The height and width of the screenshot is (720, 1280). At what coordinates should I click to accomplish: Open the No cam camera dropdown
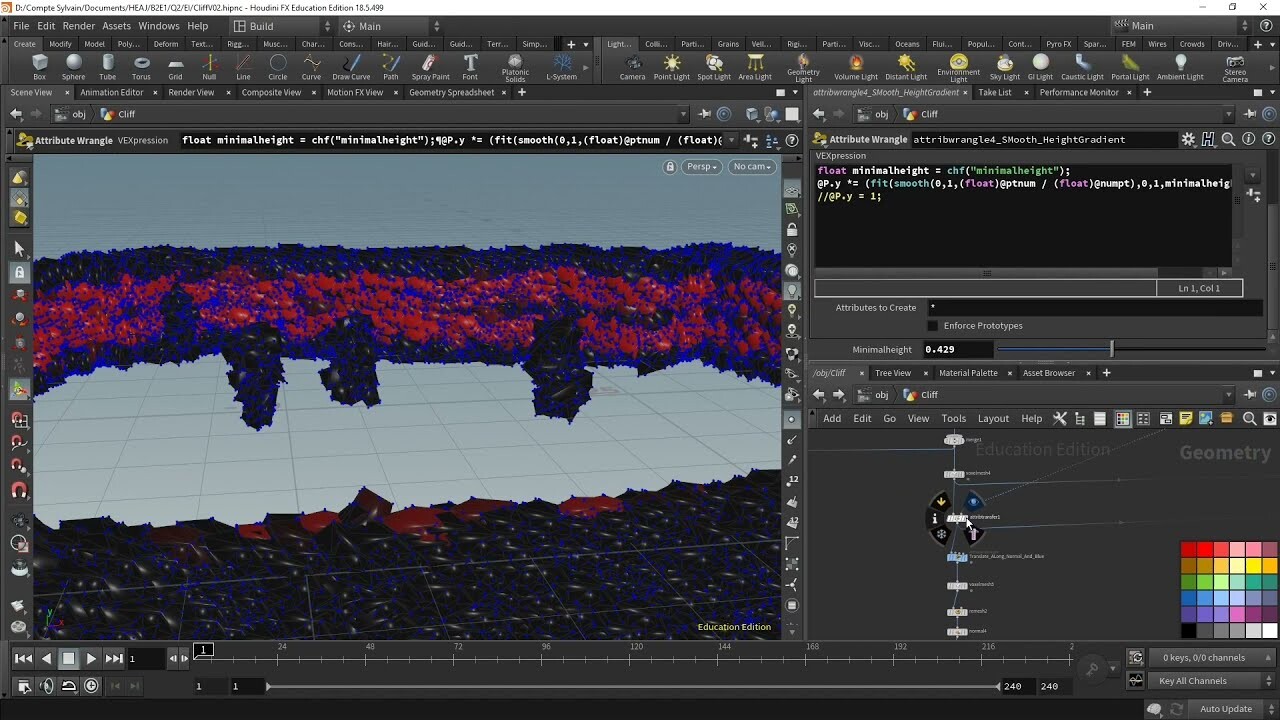pyautogui.click(x=751, y=167)
